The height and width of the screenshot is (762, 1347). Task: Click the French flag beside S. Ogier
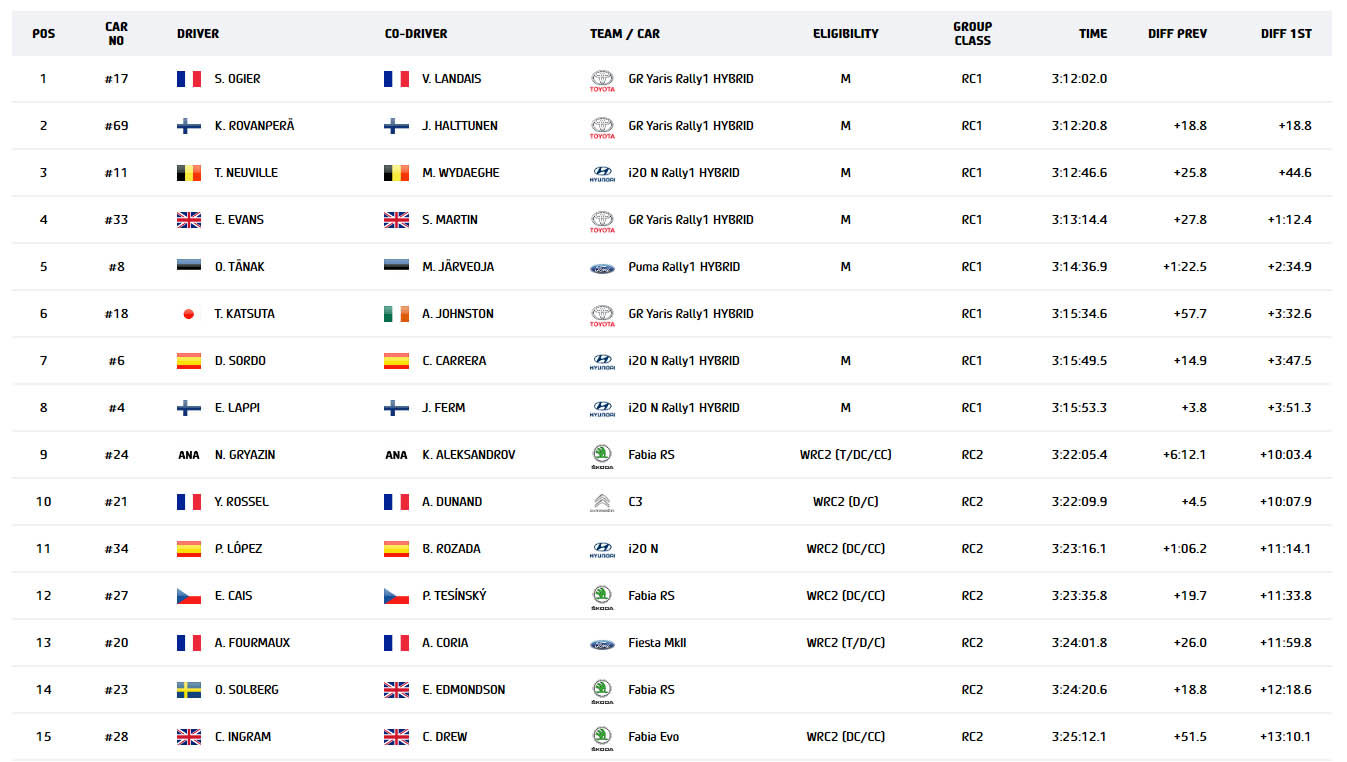(x=189, y=79)
